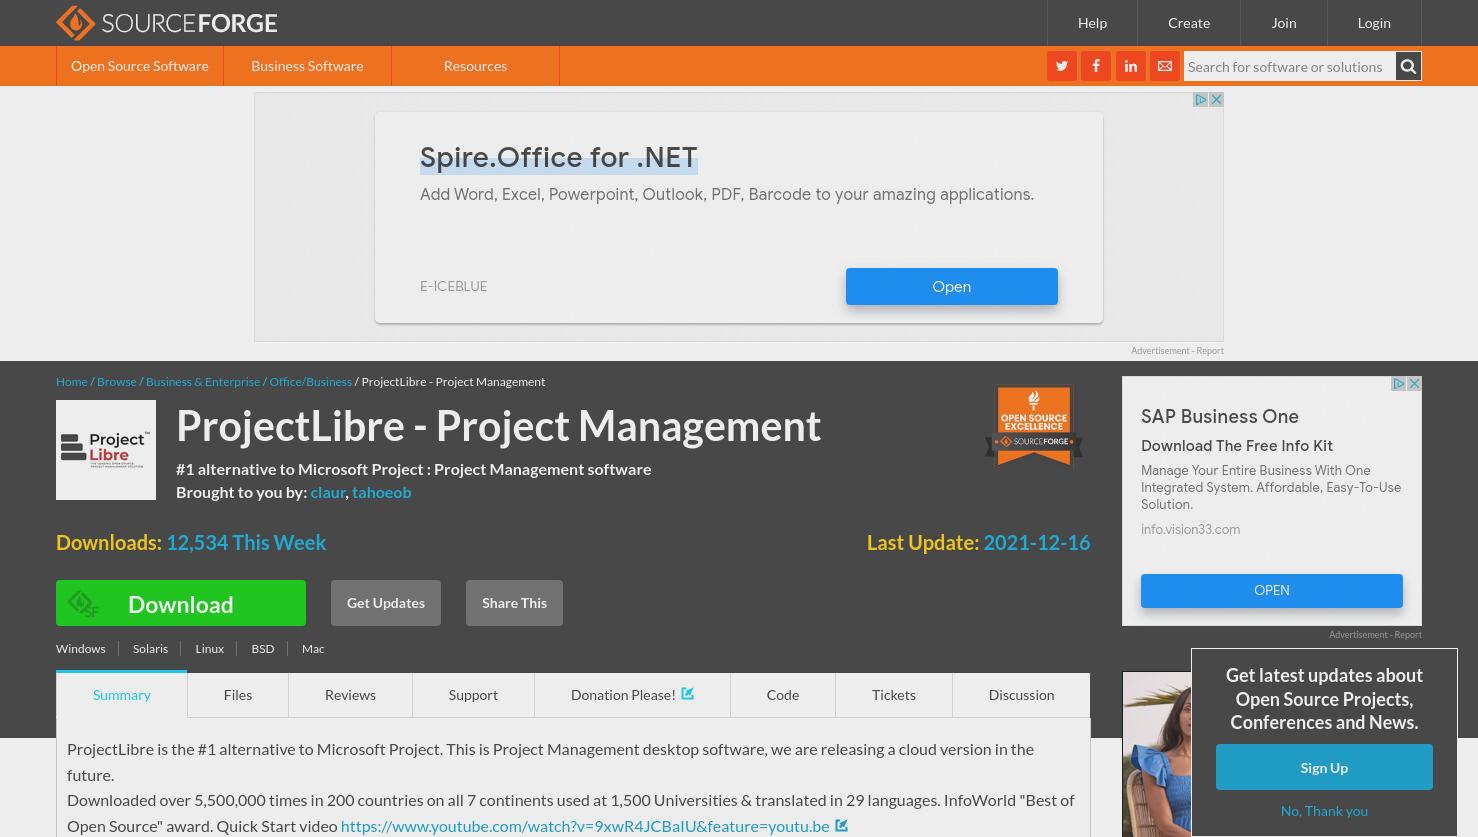Switch to the Discussion tab
The height and width of the screenshot is (837, 1478).
click(x=1021, y=695)
